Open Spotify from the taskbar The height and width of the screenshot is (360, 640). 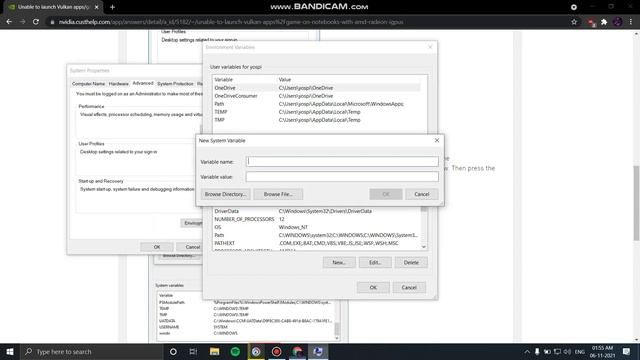pos(235,351)
